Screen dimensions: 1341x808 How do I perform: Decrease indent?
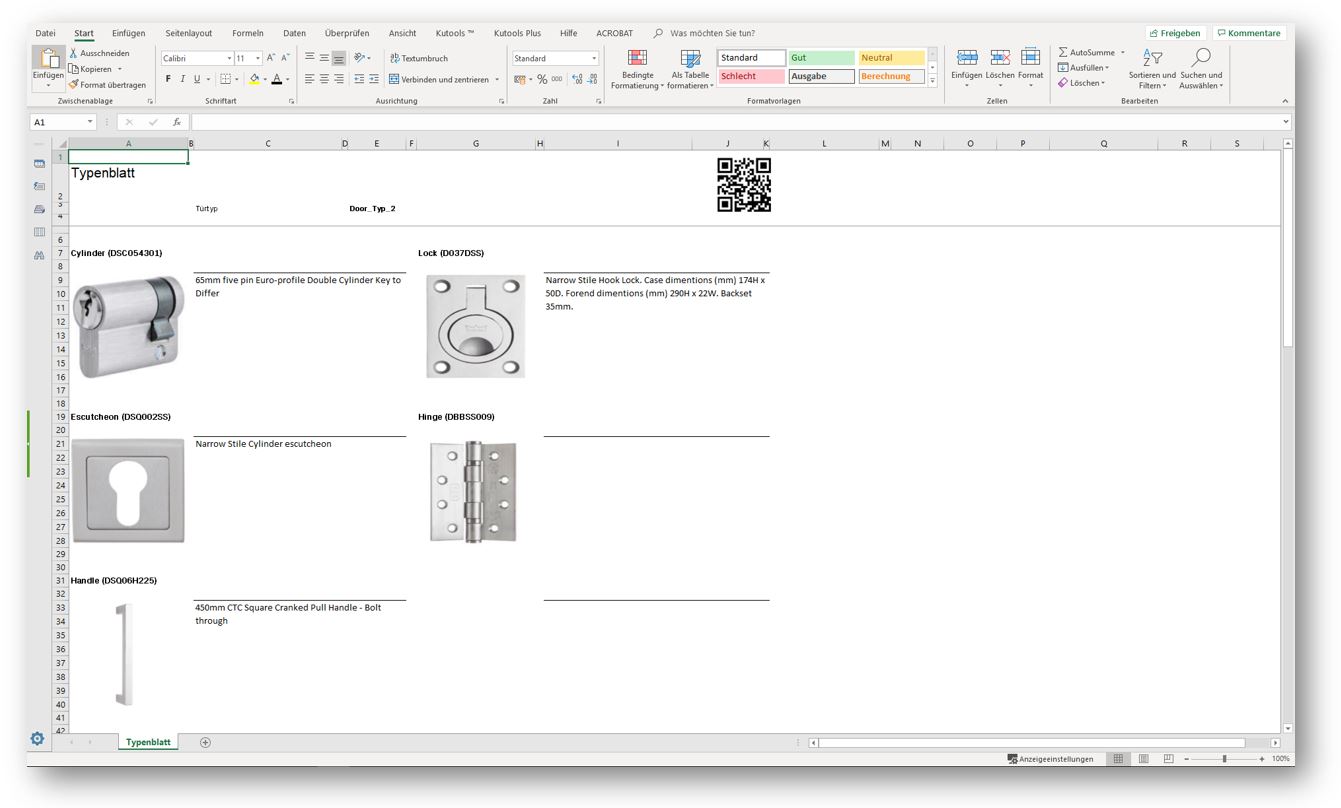coord(359,79)
